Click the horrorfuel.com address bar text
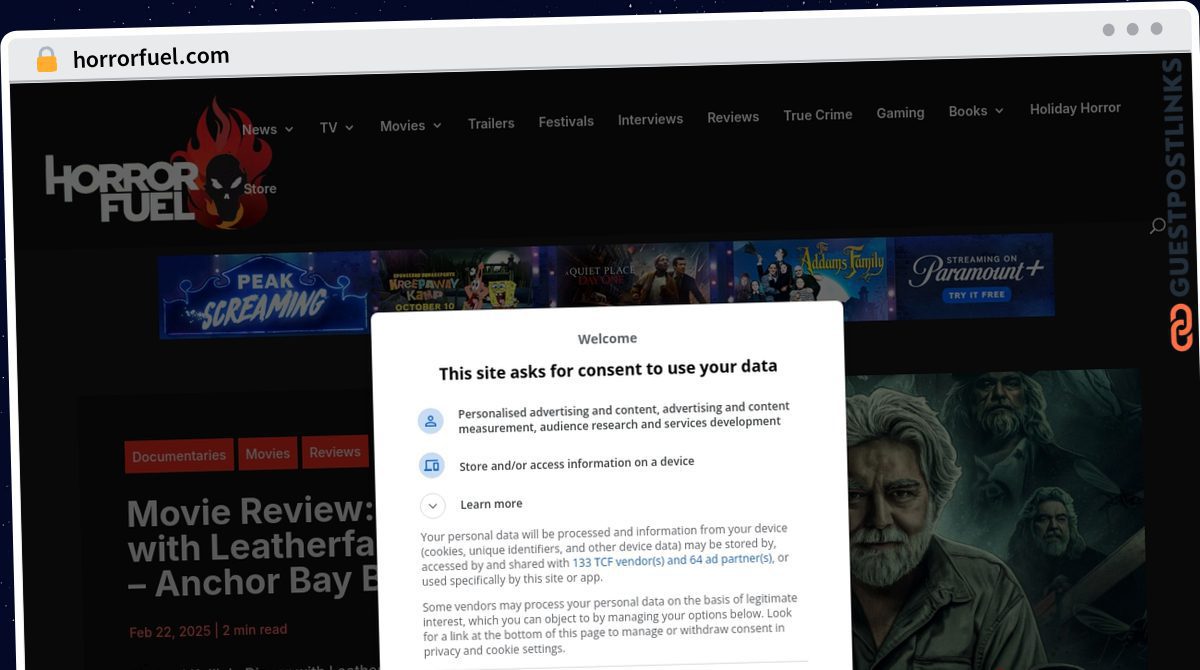This screenshot has height=670, width=1200. pyautogui.click(x=151, y=58)
